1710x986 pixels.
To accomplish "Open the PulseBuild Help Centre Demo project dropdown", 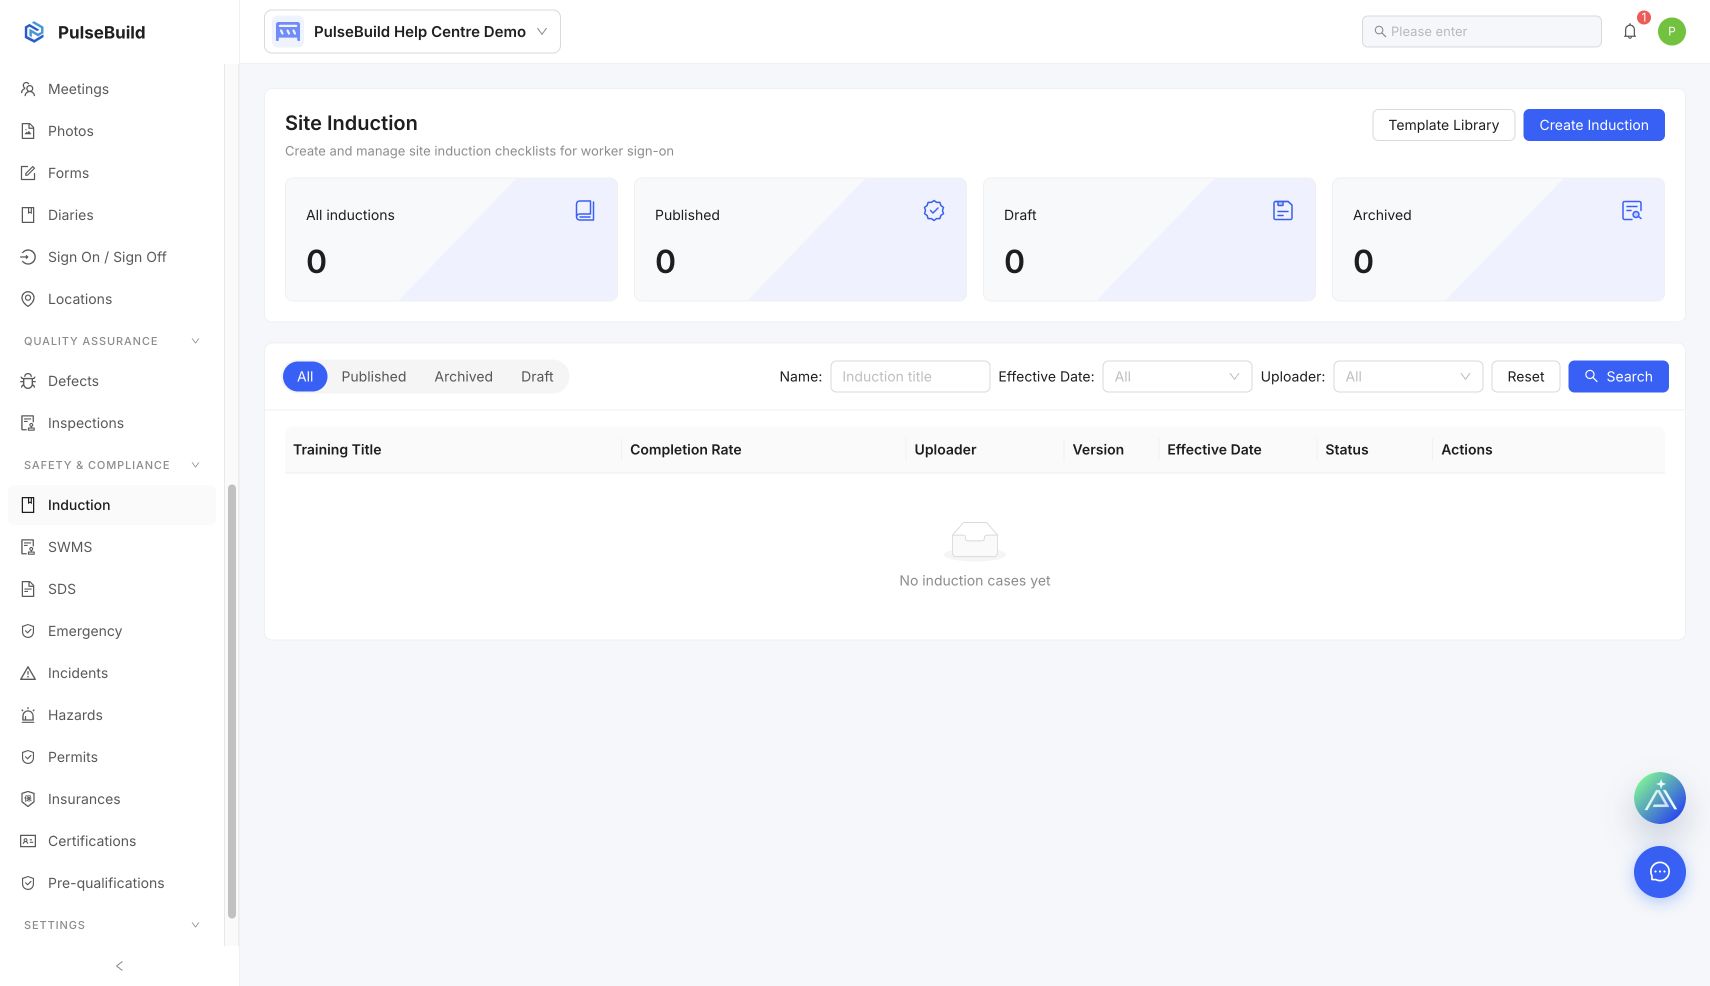I will pos(412,31).
